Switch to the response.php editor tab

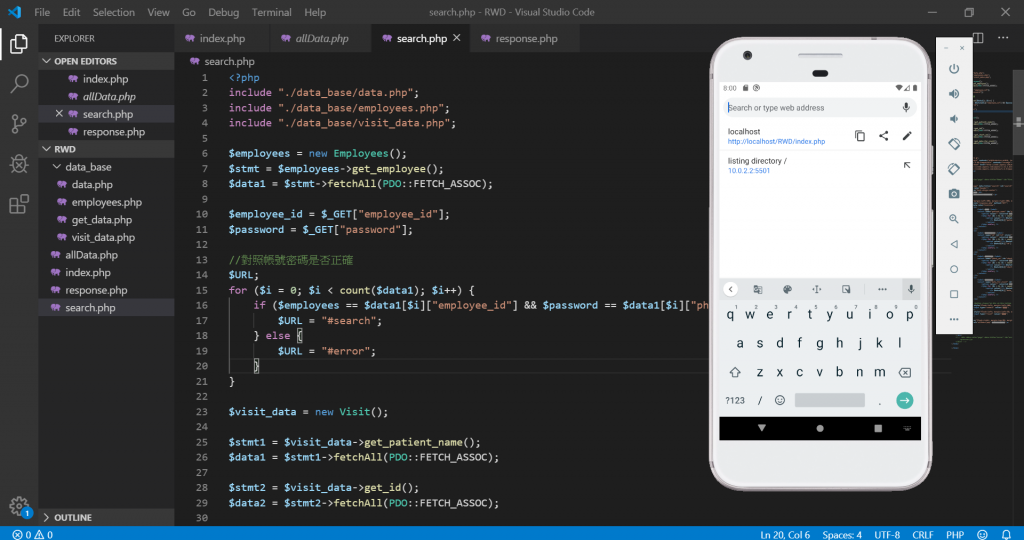point(526,39)
